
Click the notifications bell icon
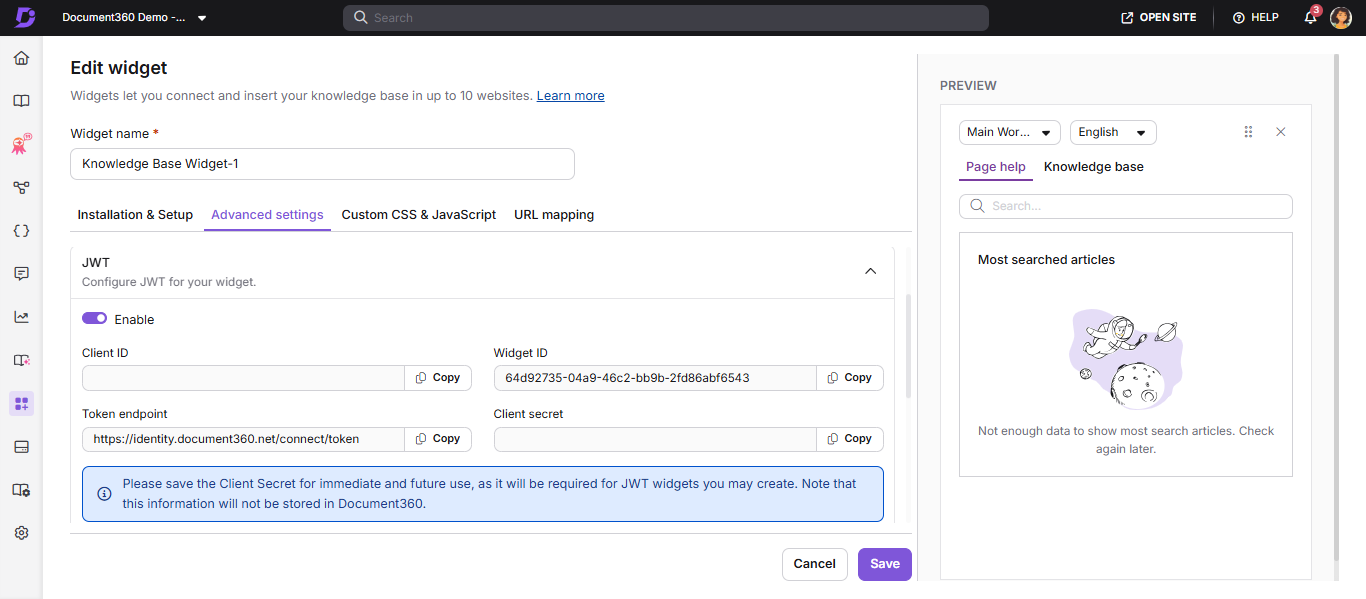1311,17
